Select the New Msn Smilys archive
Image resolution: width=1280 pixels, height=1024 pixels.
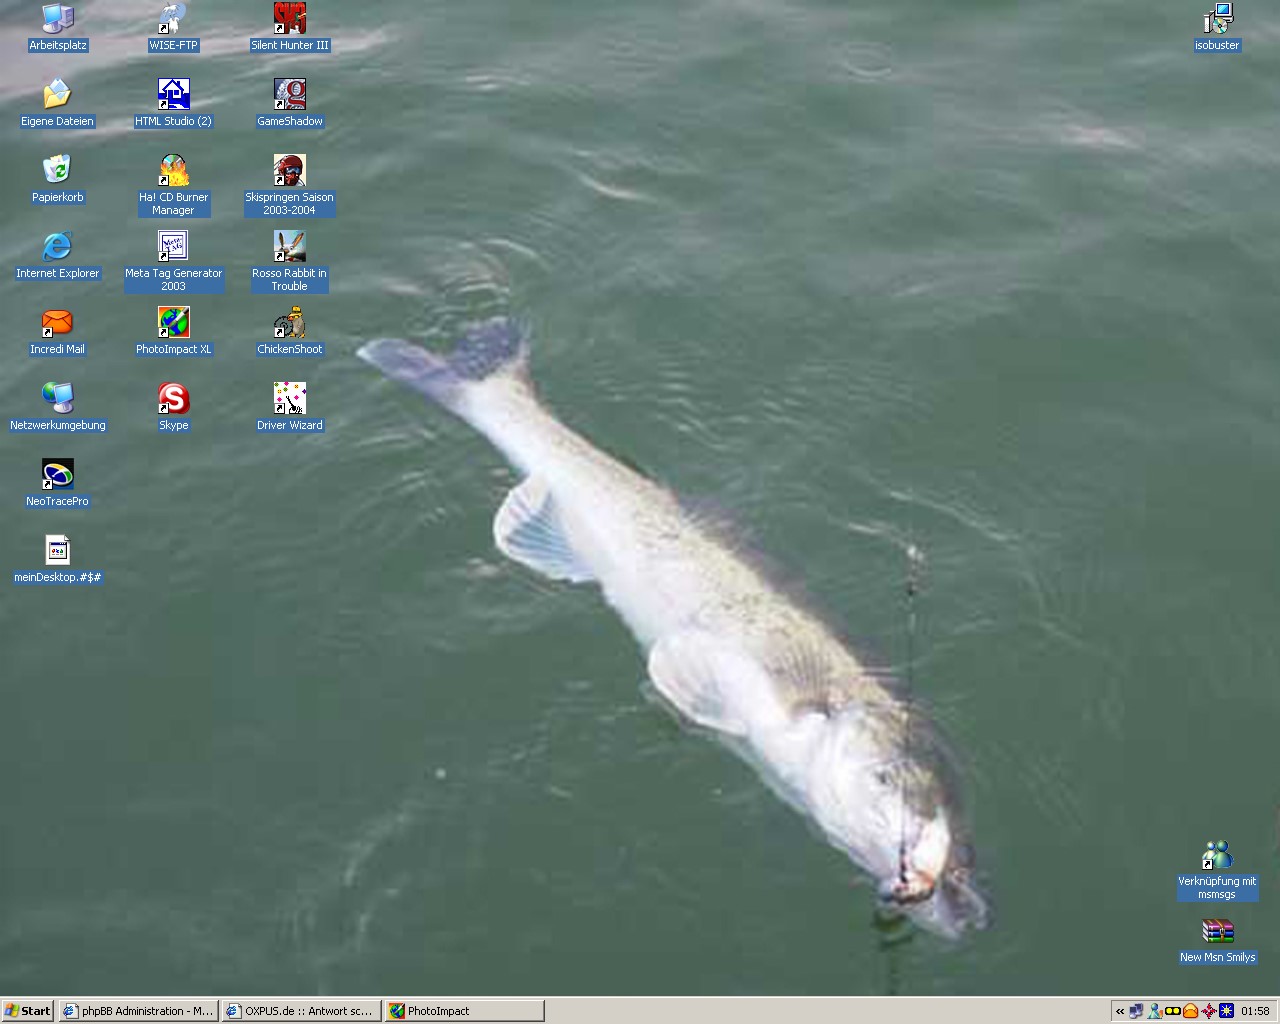(1217, 932)
